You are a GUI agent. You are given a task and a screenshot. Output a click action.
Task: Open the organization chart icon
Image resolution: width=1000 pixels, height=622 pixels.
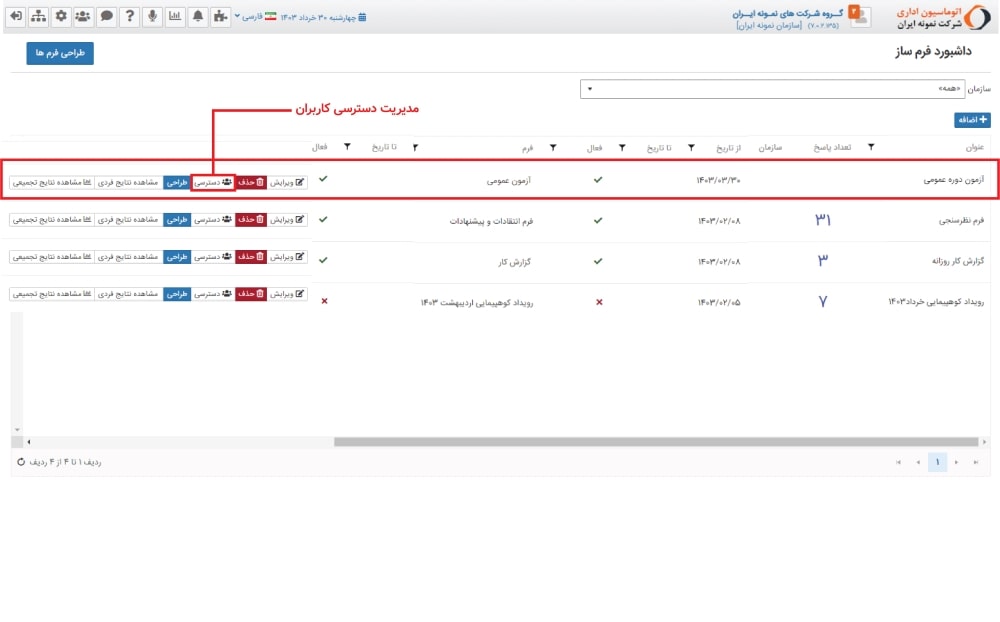tap(38, 16)
